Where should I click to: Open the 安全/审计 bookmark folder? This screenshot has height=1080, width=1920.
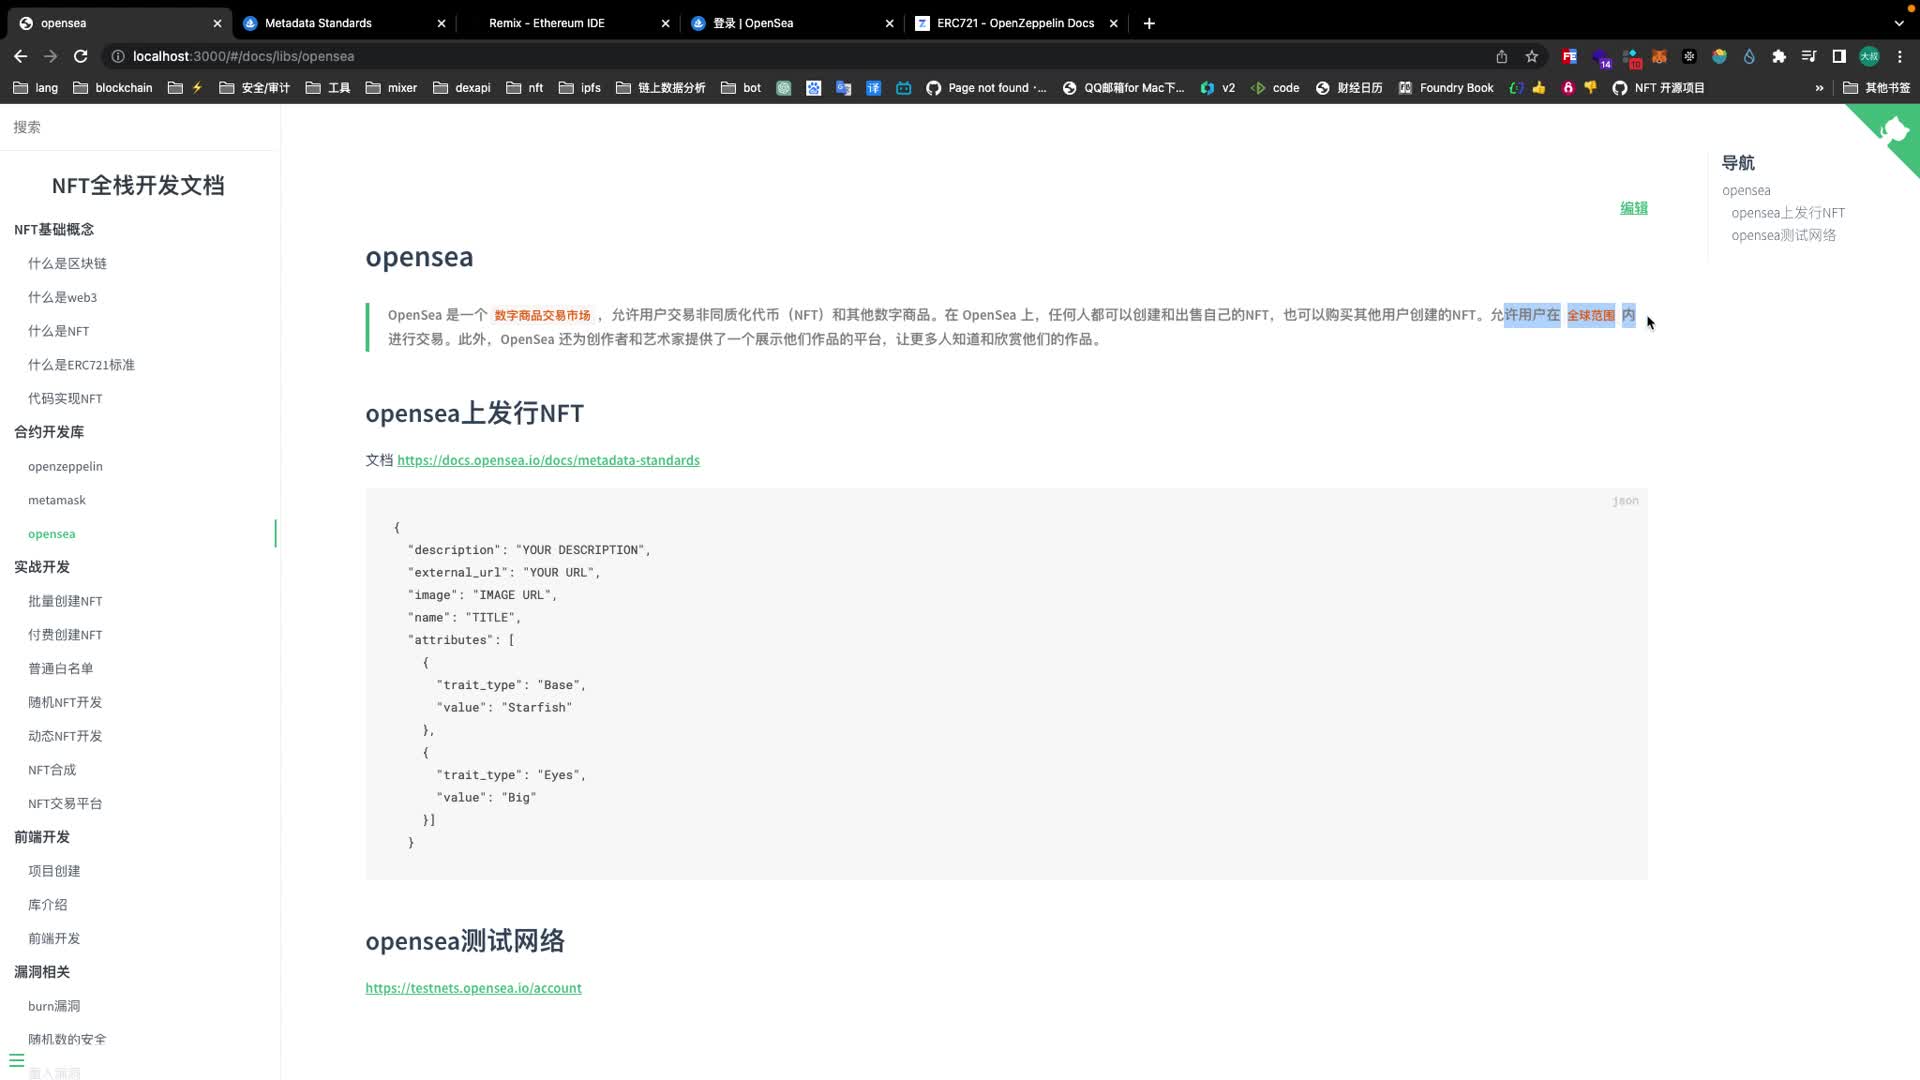pos(255,88)
